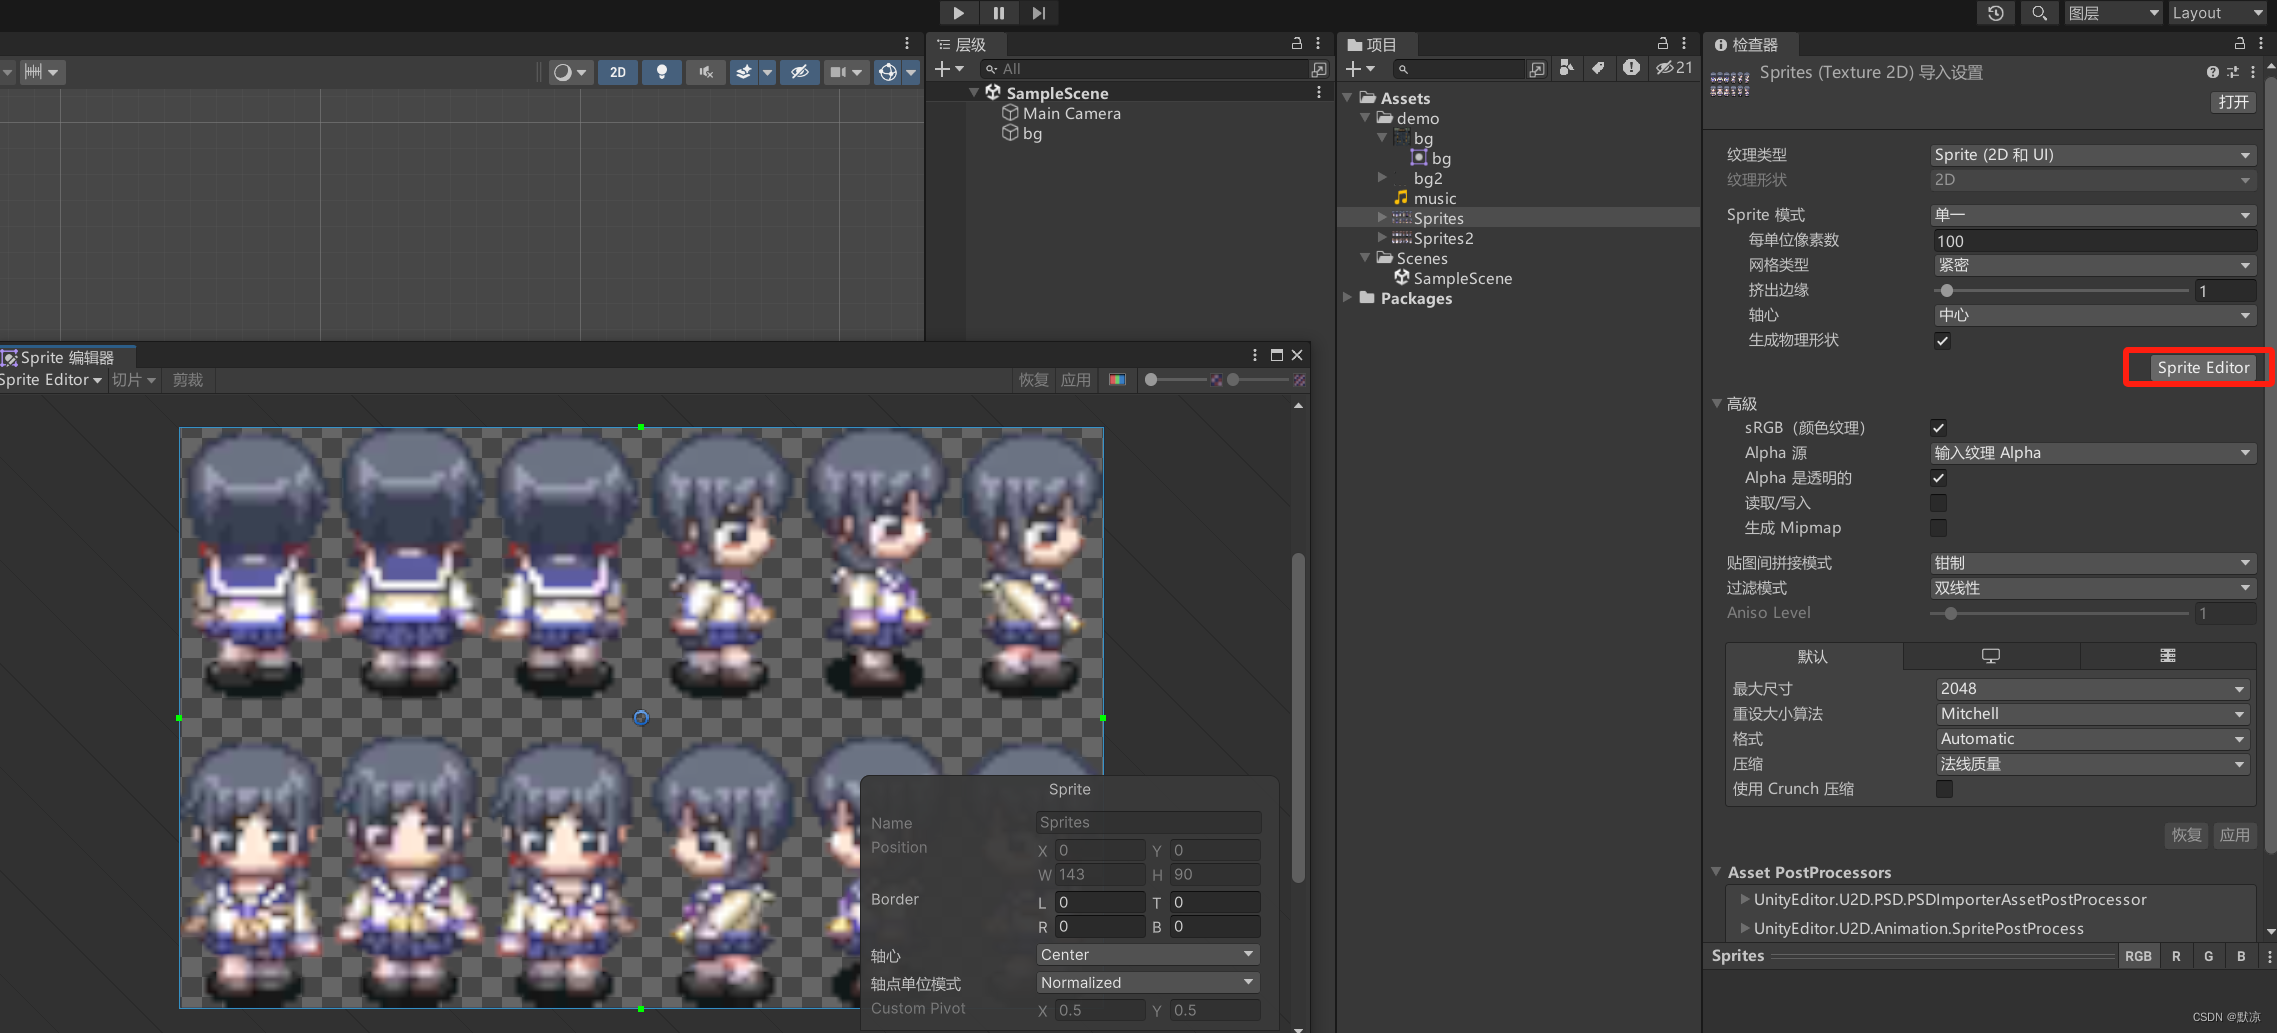
Task: Toggle scene audio mute icon
Action: click(705, 72)
